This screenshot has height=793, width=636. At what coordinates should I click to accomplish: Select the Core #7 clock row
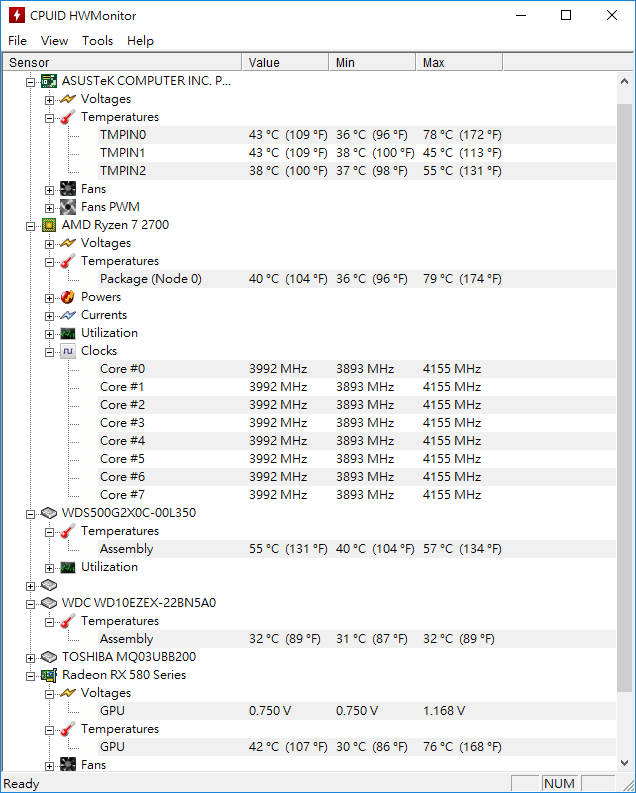357,495
